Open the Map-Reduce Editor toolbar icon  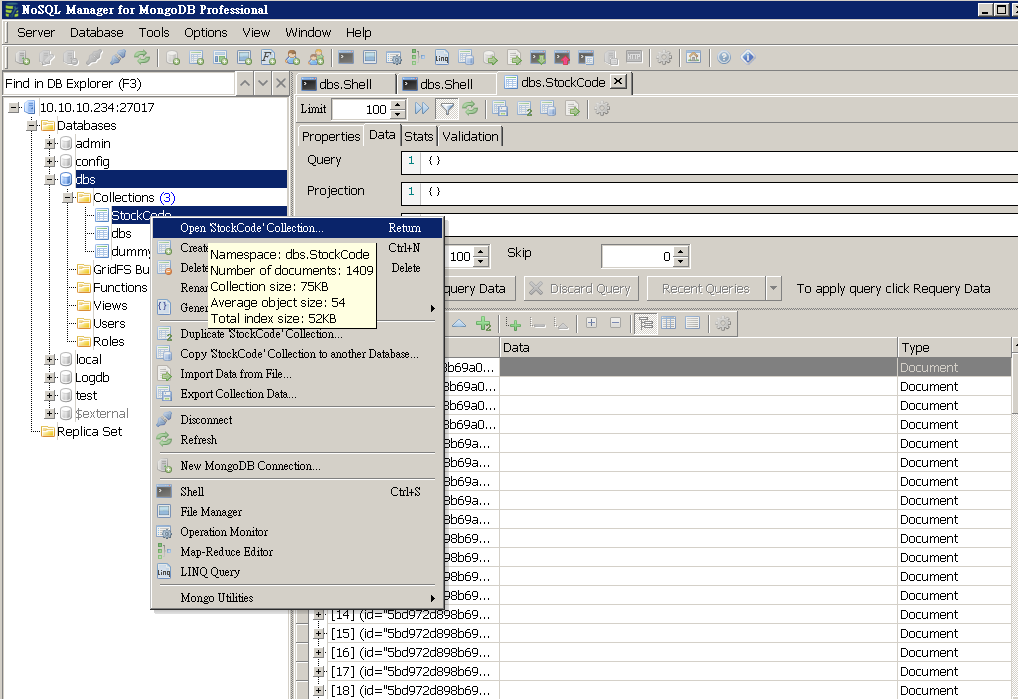pos(418,58)
